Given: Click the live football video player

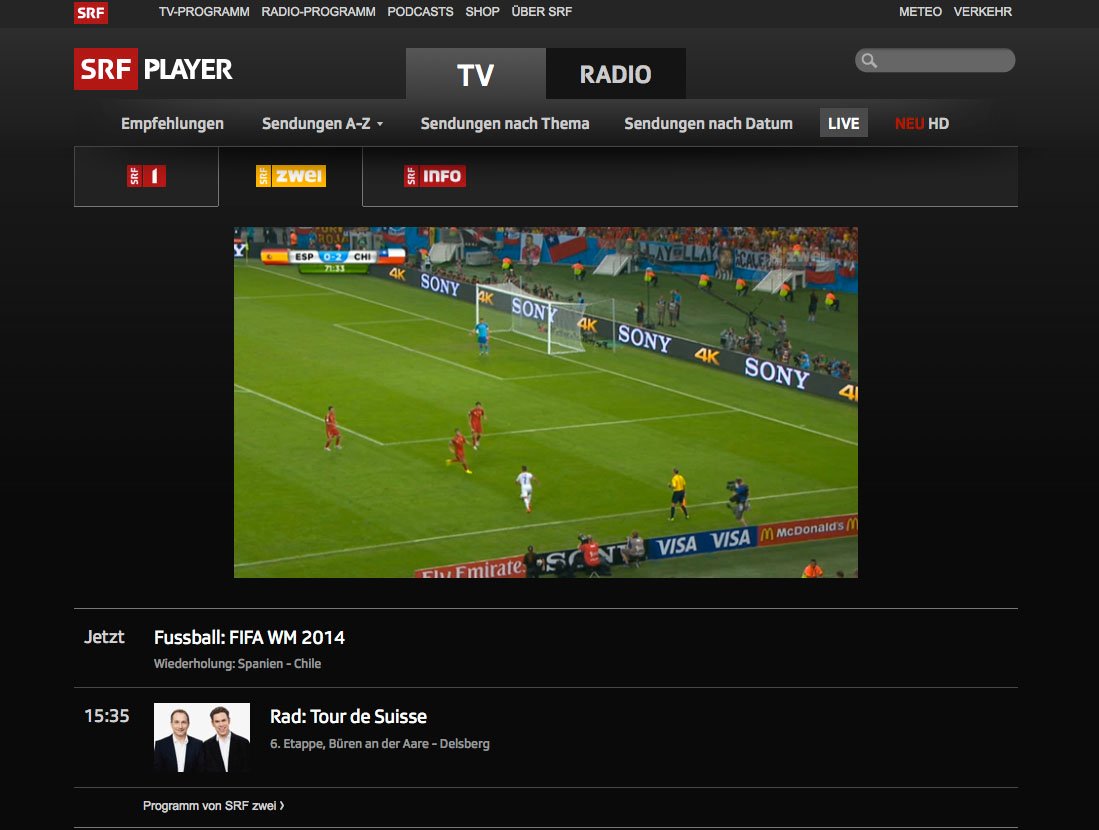Looking at the screenshot, I should (x=545, y=402).
